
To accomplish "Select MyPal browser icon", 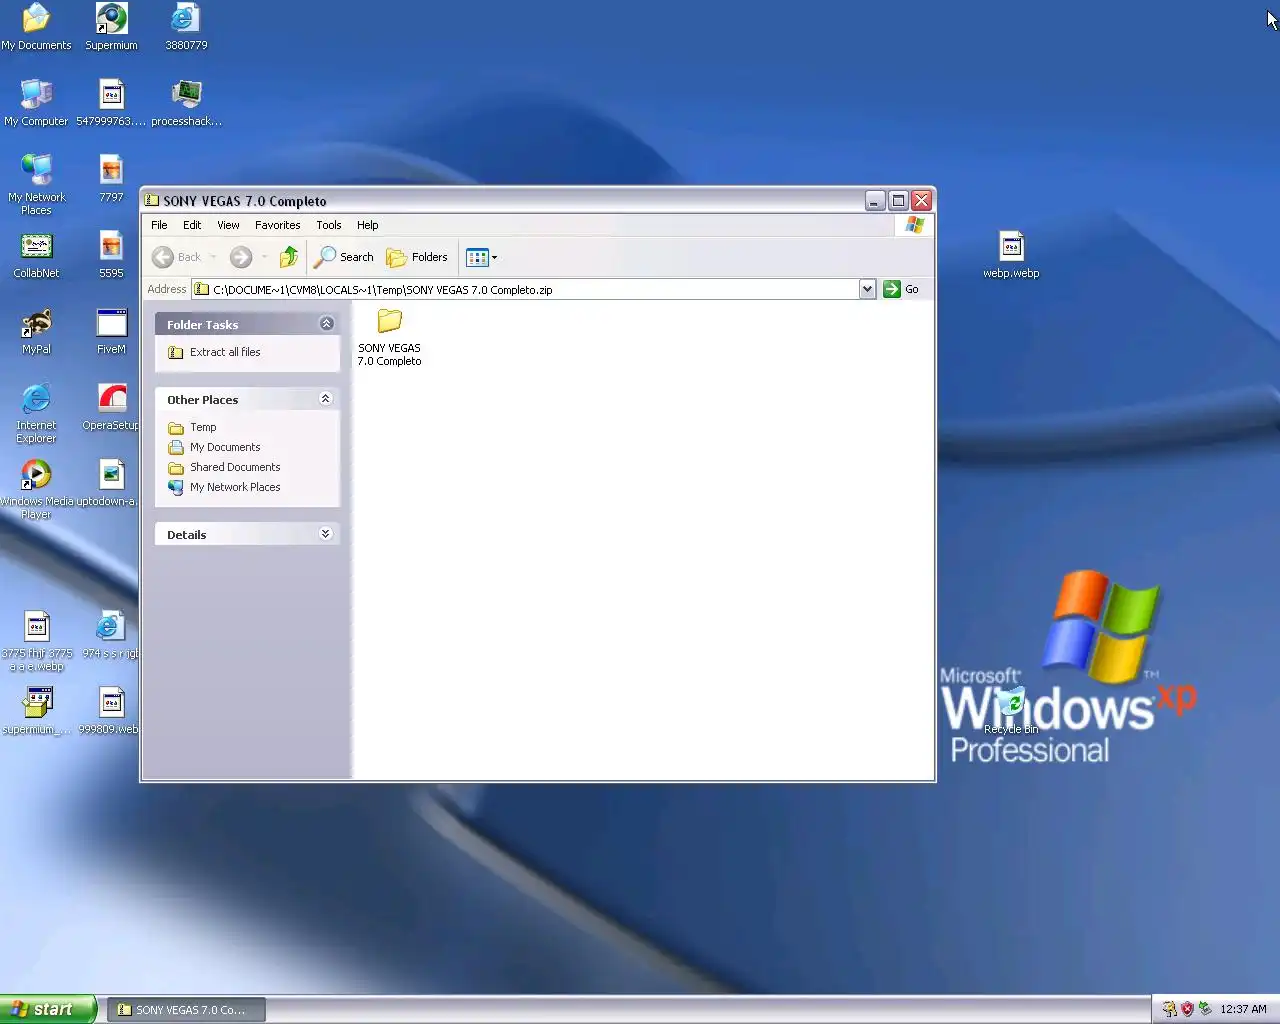I will pos(36,331).
